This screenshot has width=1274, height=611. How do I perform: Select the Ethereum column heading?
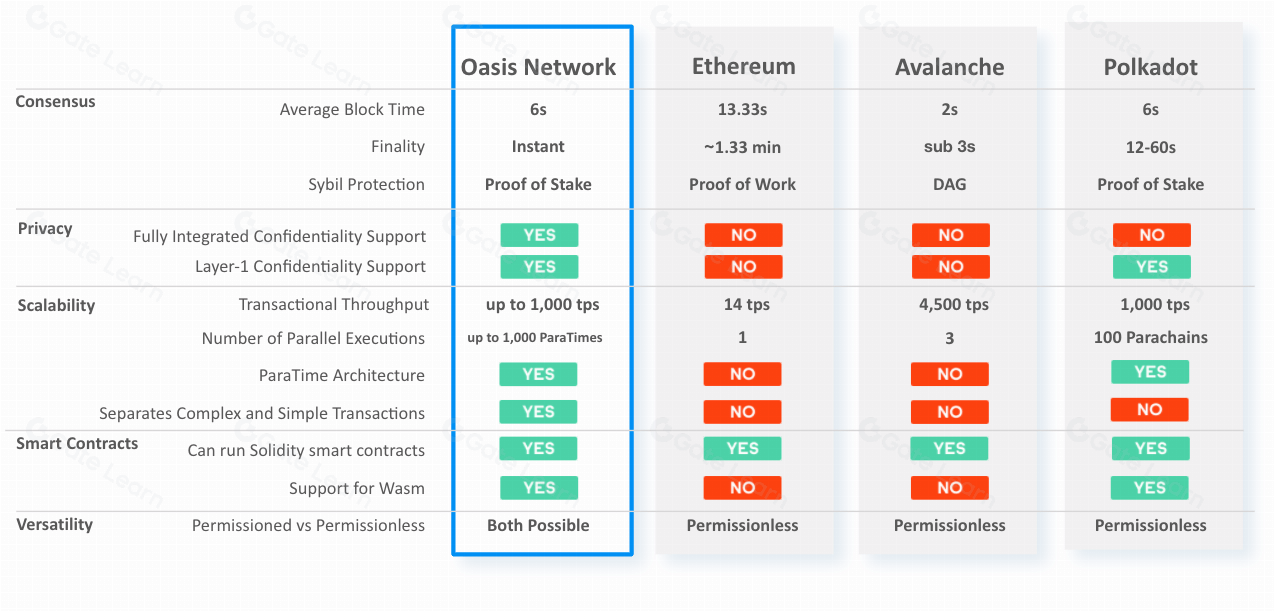743,67
